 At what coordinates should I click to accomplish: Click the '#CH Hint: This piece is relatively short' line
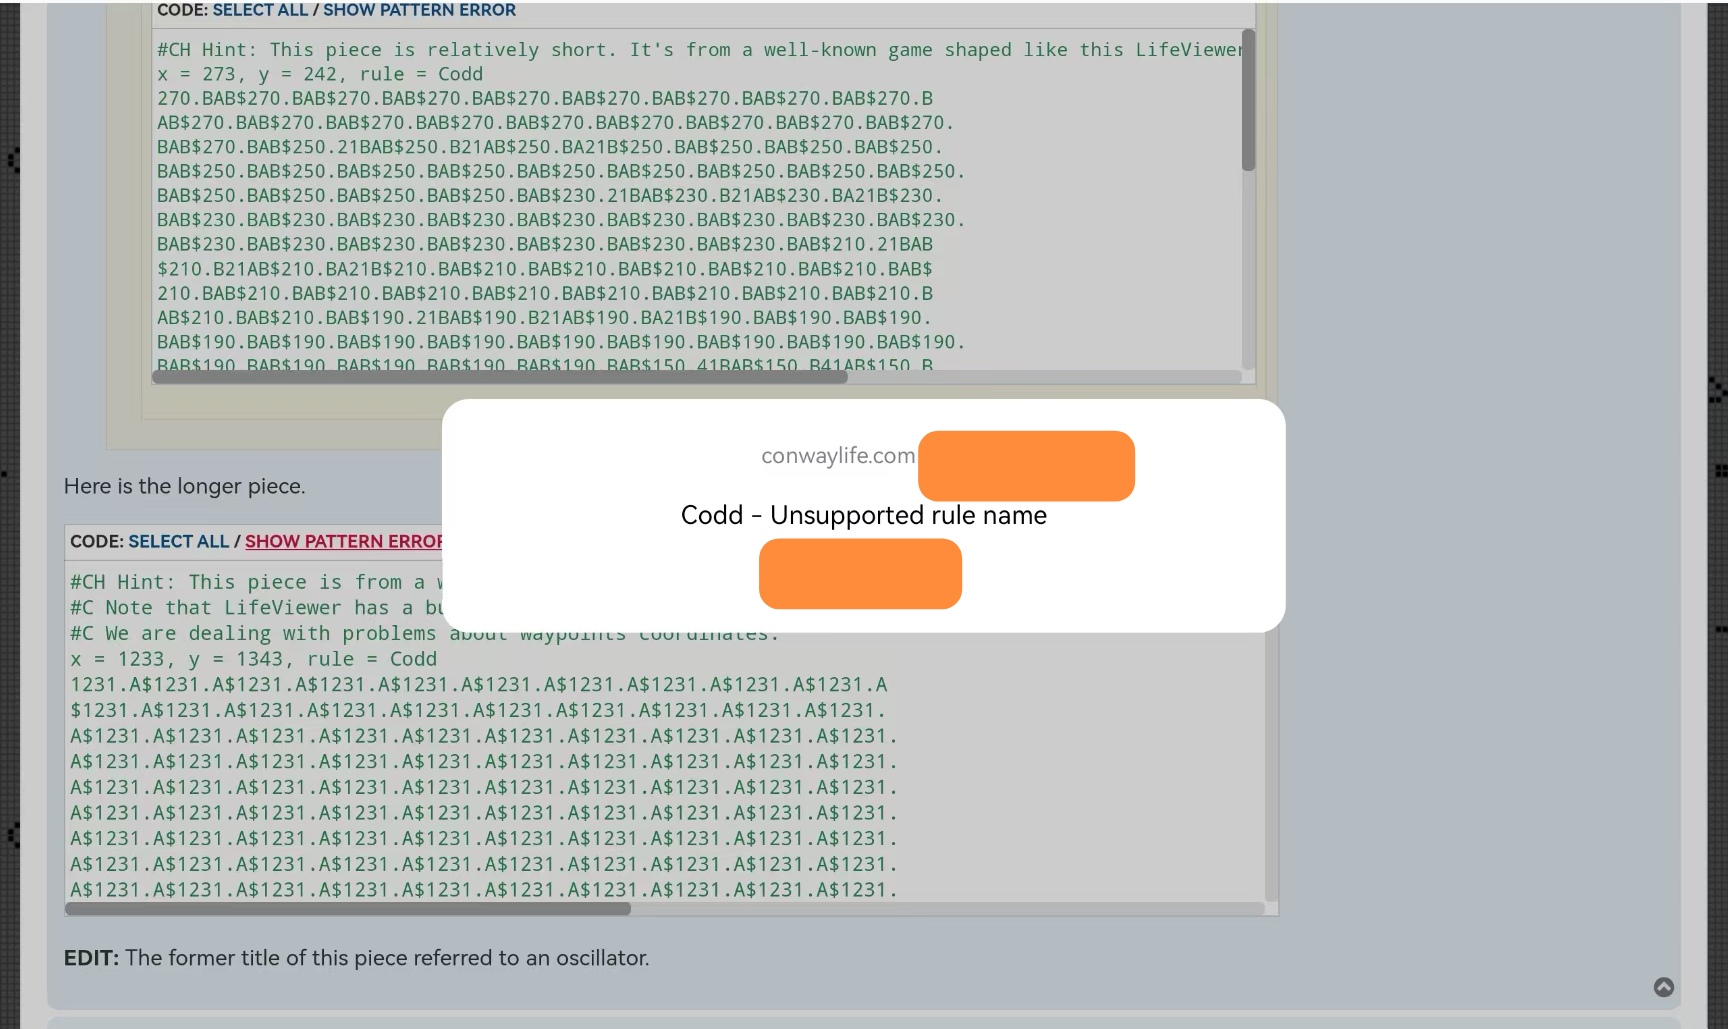[x=700, y=50]
